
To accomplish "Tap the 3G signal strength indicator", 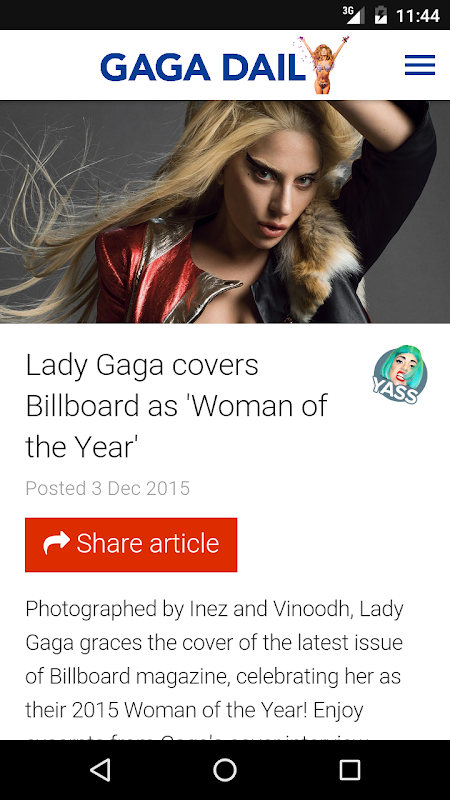I will [353, 15].
